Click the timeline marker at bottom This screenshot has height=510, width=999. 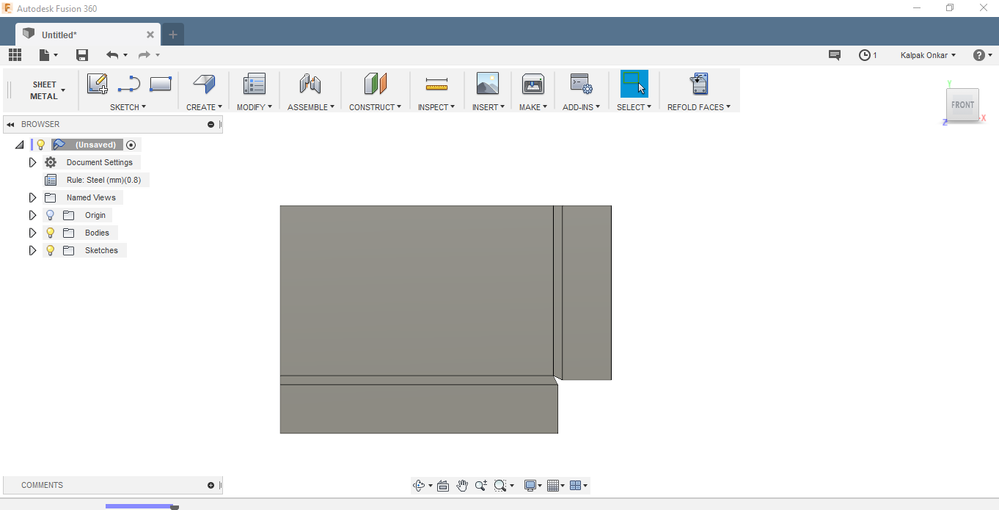coord(175,507)
